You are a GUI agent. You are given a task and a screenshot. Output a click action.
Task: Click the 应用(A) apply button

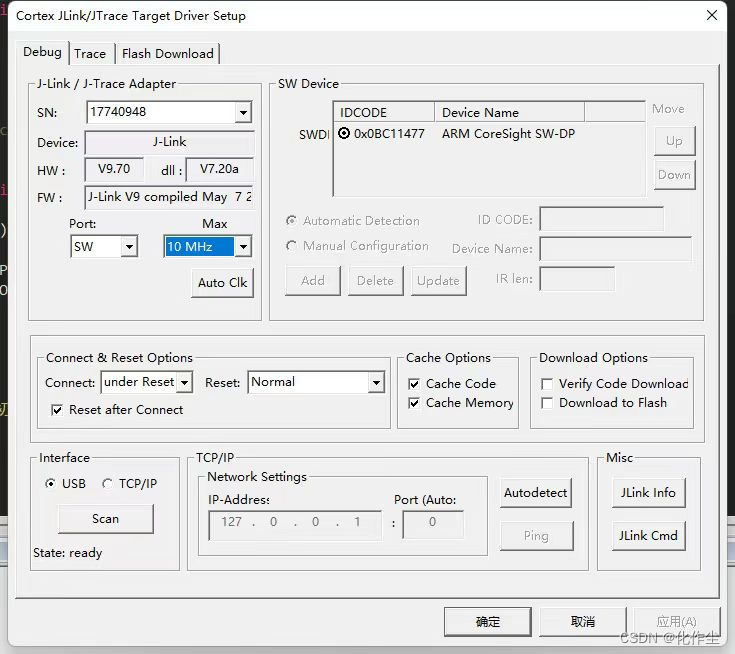click(x=676, y=622)
